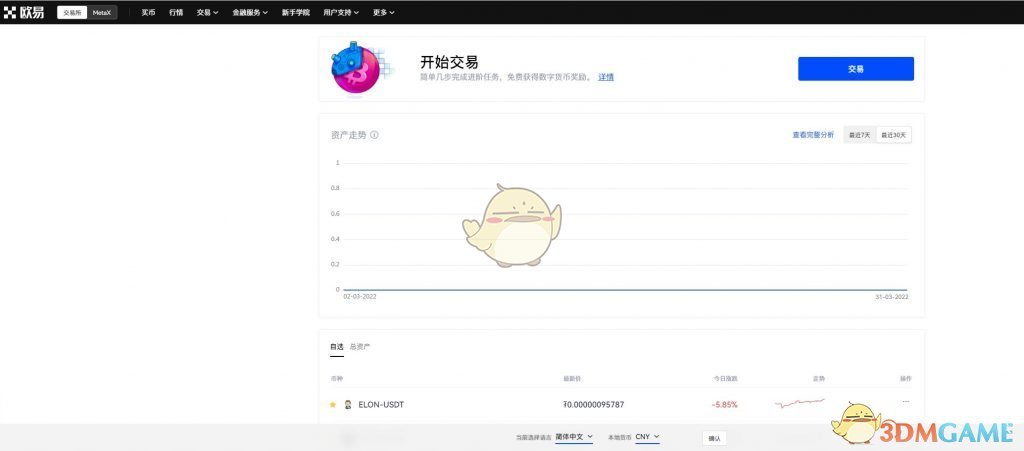Click the 开始交易 heading

449,62
